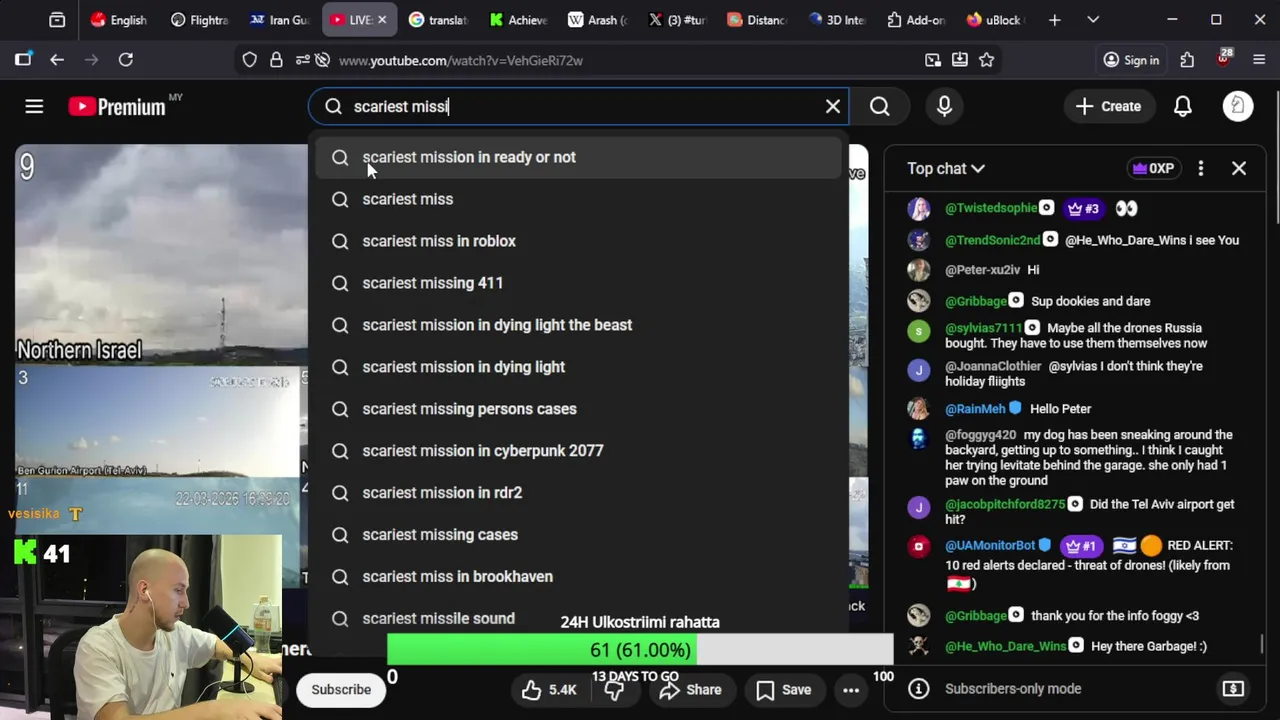Screen dimensions: 1280x720
Task: Select suggestion 'scariest missing 411'
Action: pyautogui.click(x=579, y=283)
